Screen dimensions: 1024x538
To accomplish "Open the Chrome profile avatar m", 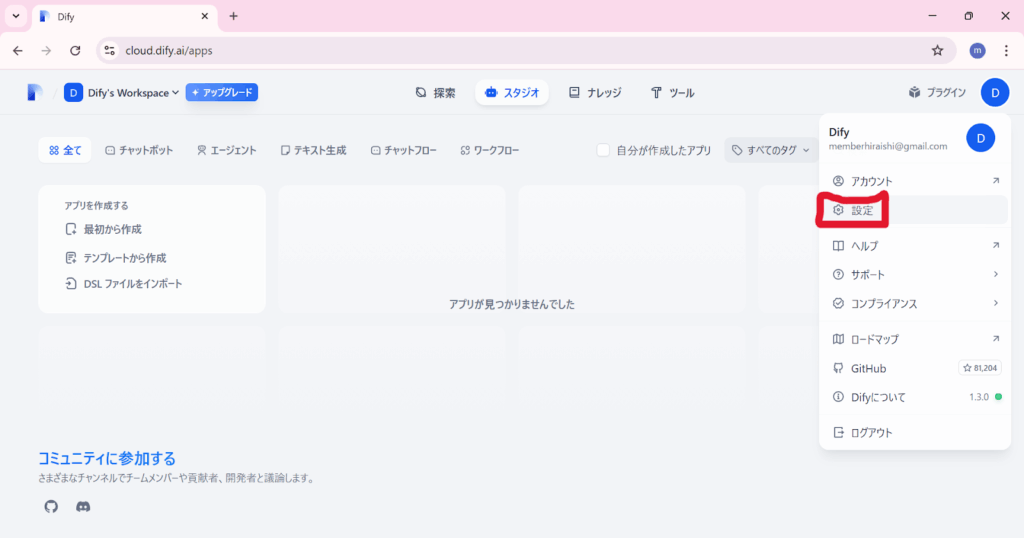I will (x=977, y=50).
